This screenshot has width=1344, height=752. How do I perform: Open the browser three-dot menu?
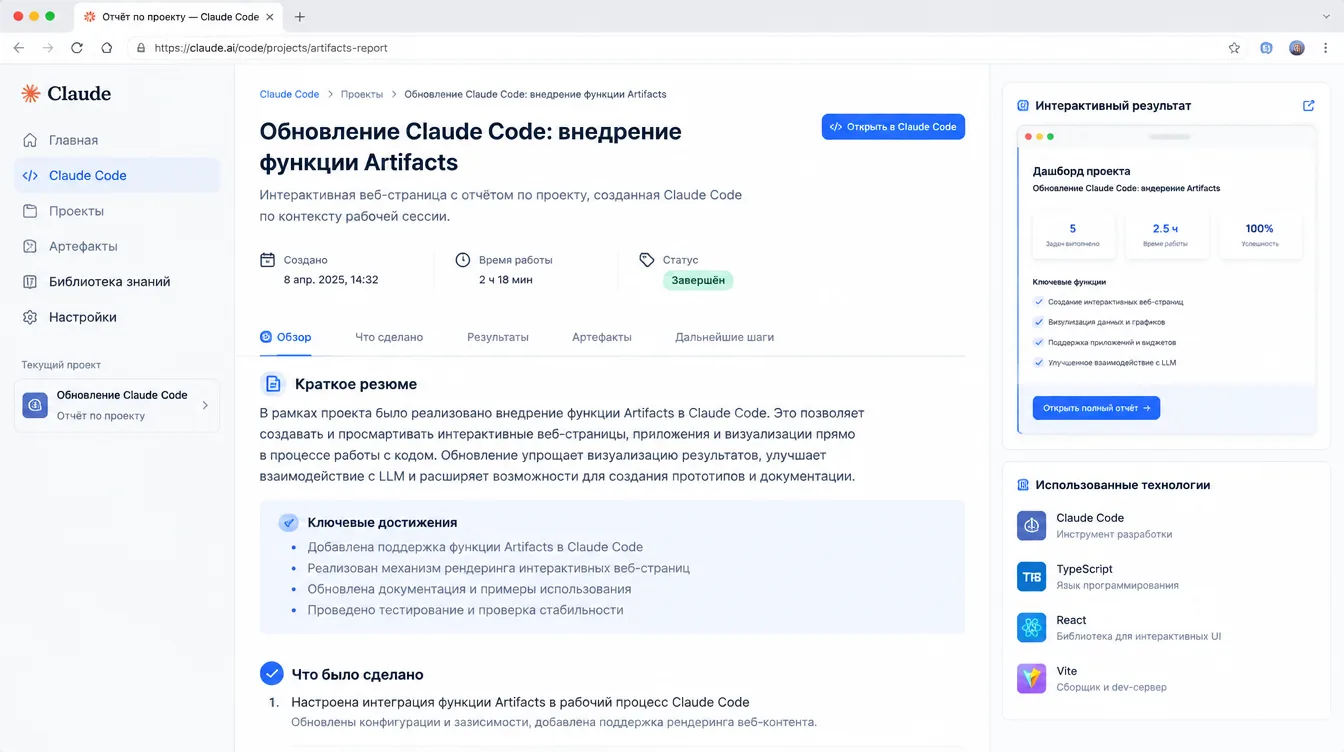tap(1325, 47)
